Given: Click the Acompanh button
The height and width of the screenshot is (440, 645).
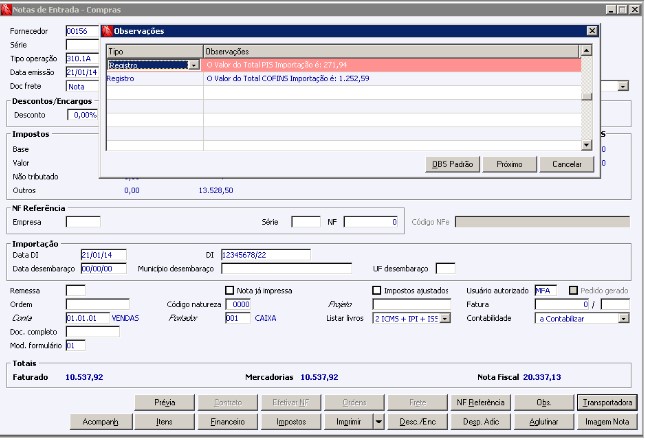Looking at the screenshot, I should click(101, 421).
